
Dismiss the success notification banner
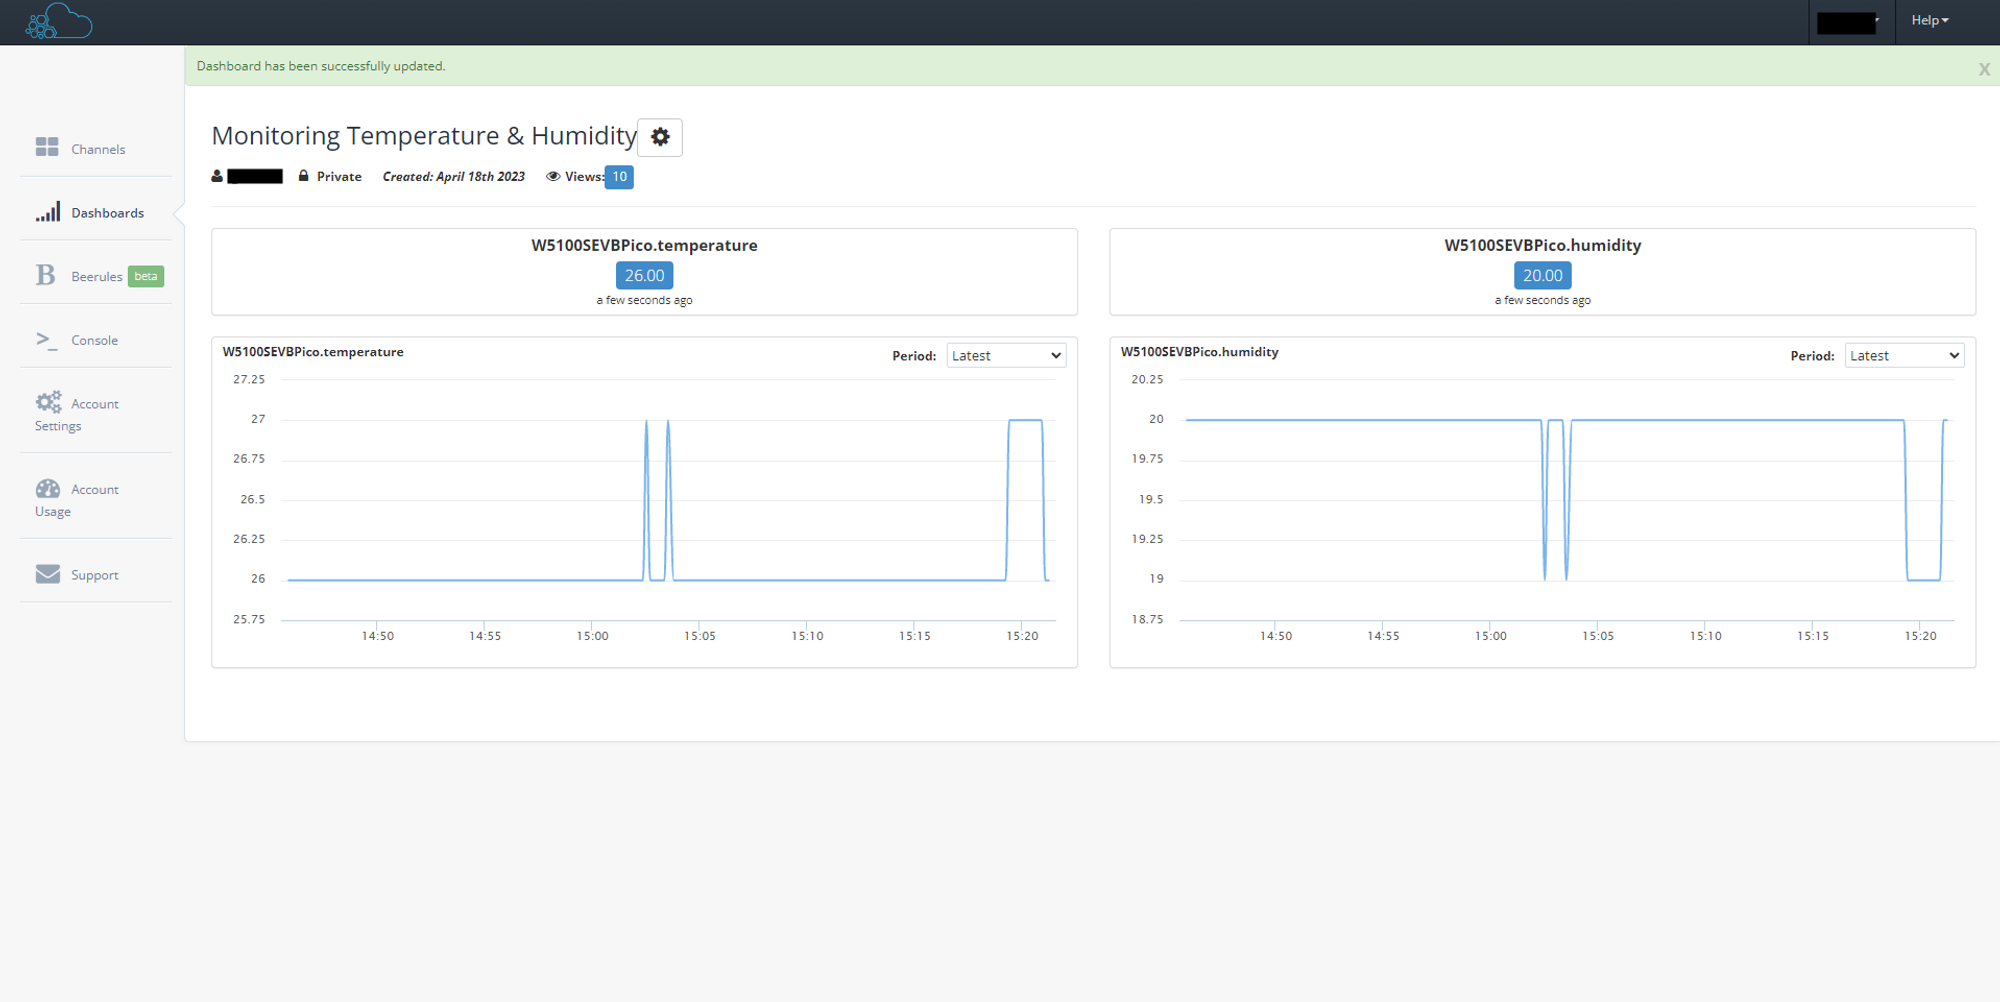(x=1984, y=69)
